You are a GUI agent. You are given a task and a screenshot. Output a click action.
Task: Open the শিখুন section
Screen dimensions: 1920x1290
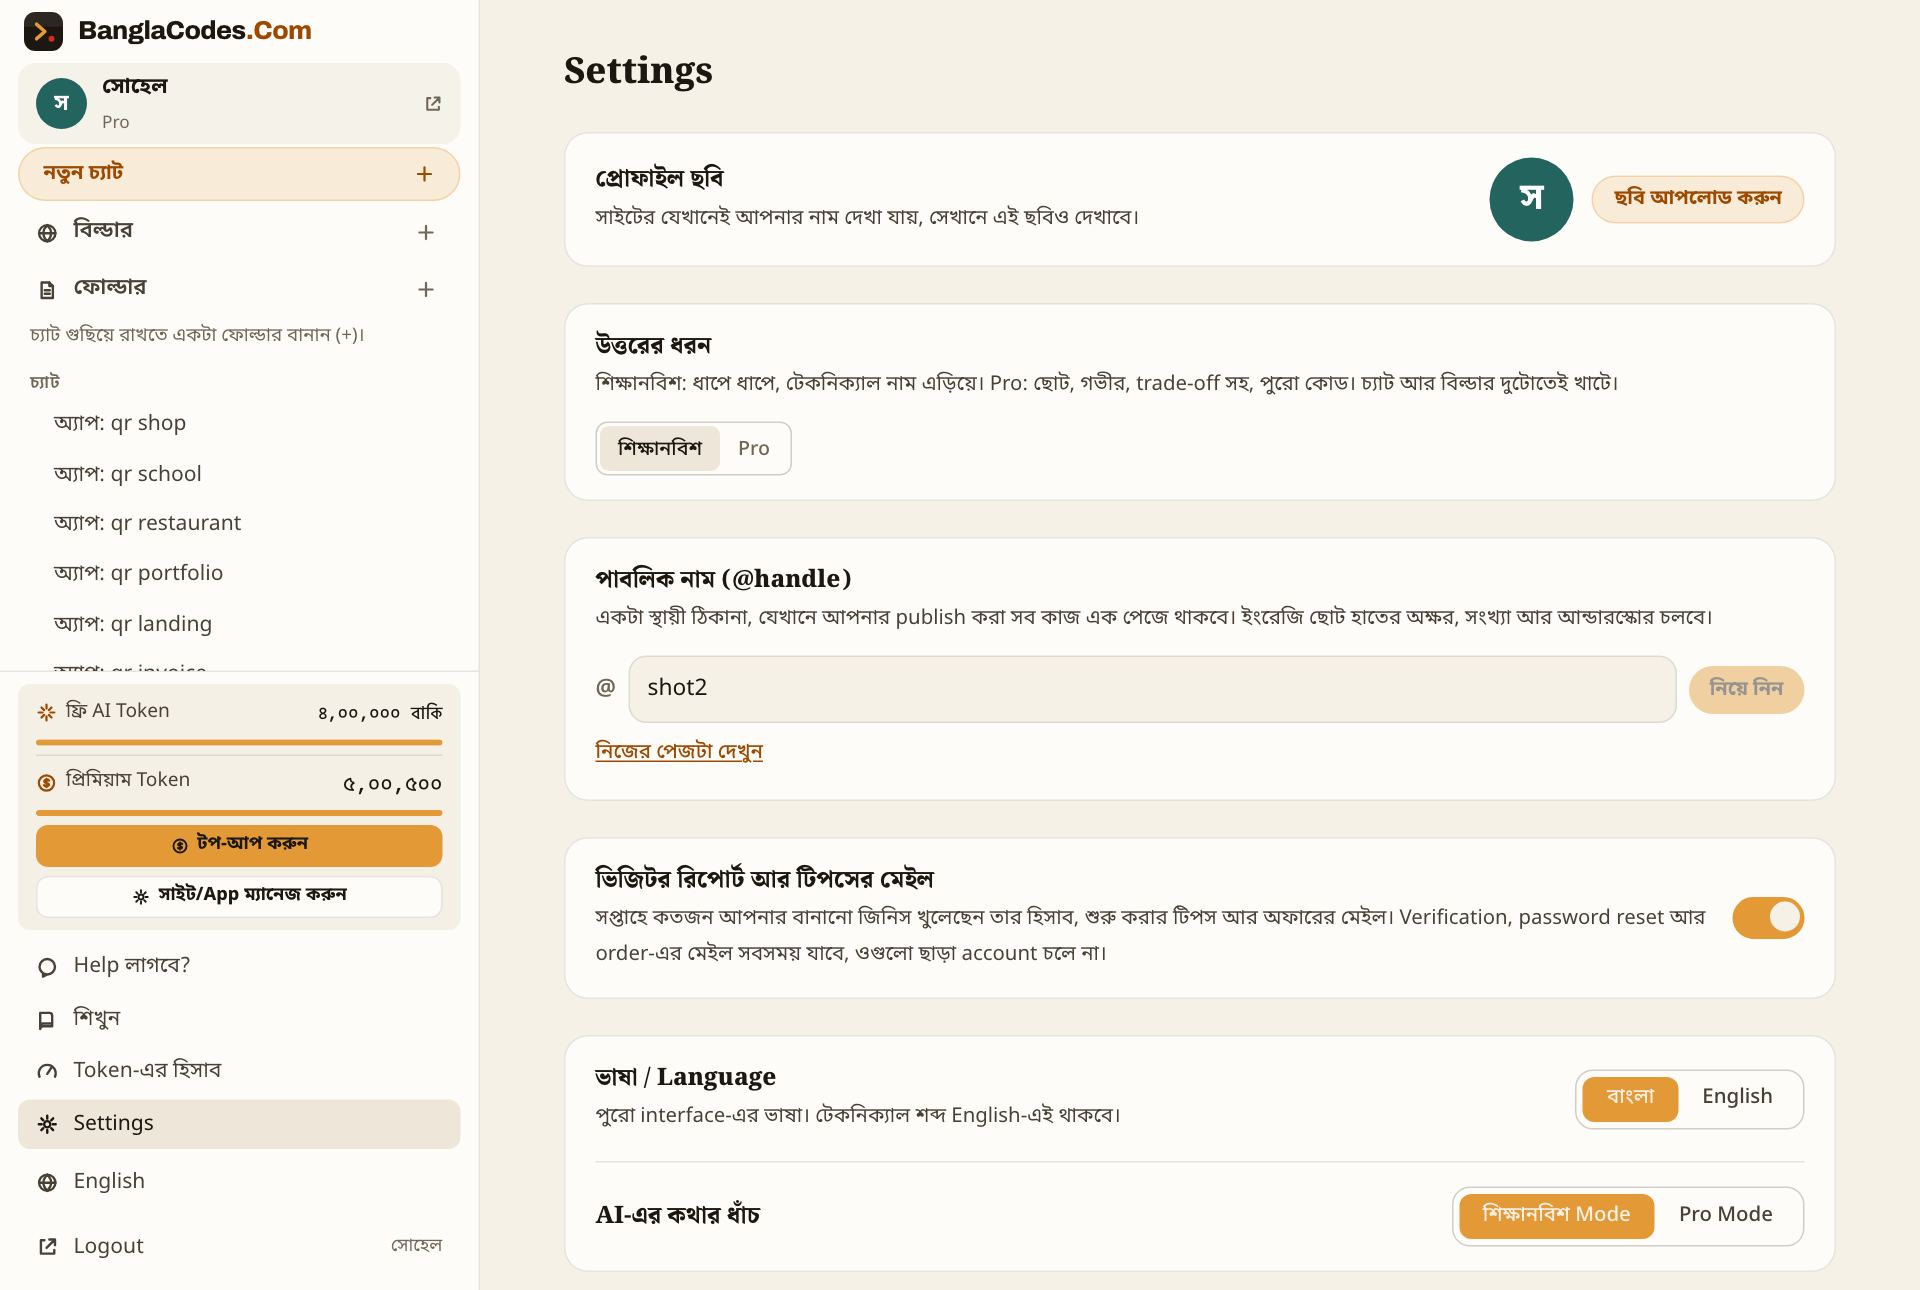pos(239,1019)
